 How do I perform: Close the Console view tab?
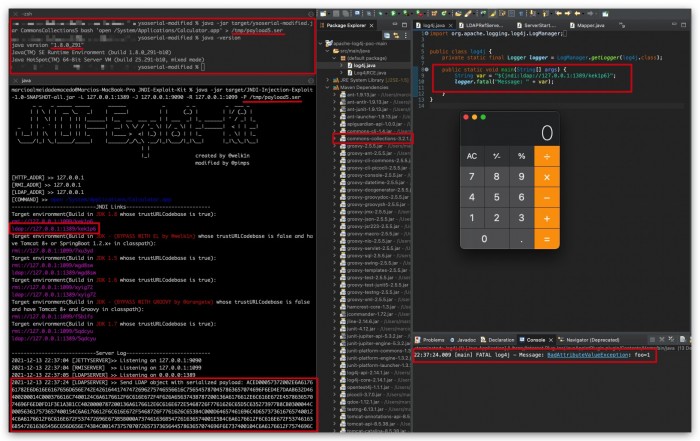[560, 340]
